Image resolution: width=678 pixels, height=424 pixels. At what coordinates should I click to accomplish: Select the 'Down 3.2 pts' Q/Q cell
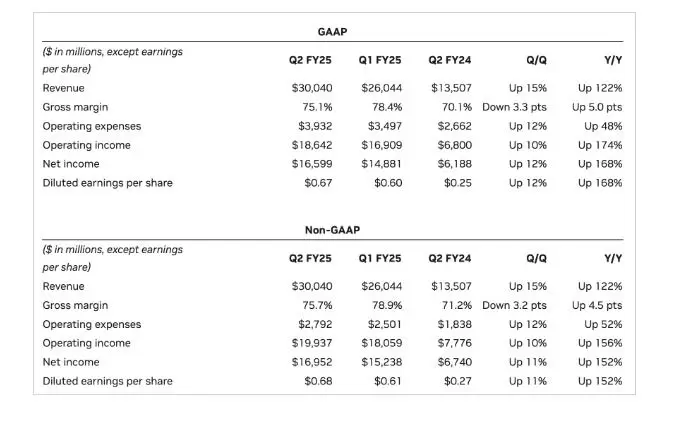514,305
